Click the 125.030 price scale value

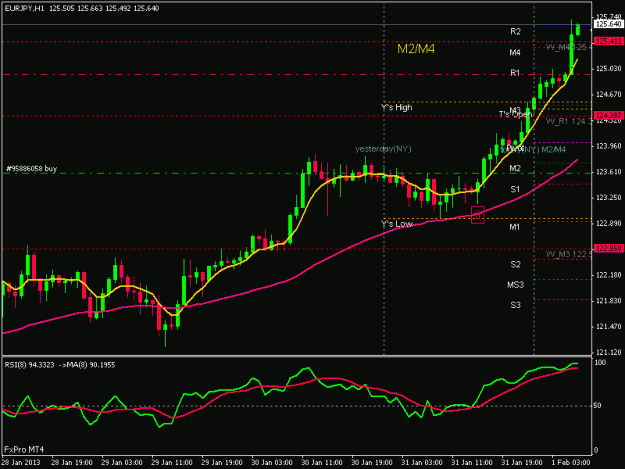(x=609, y=69)
